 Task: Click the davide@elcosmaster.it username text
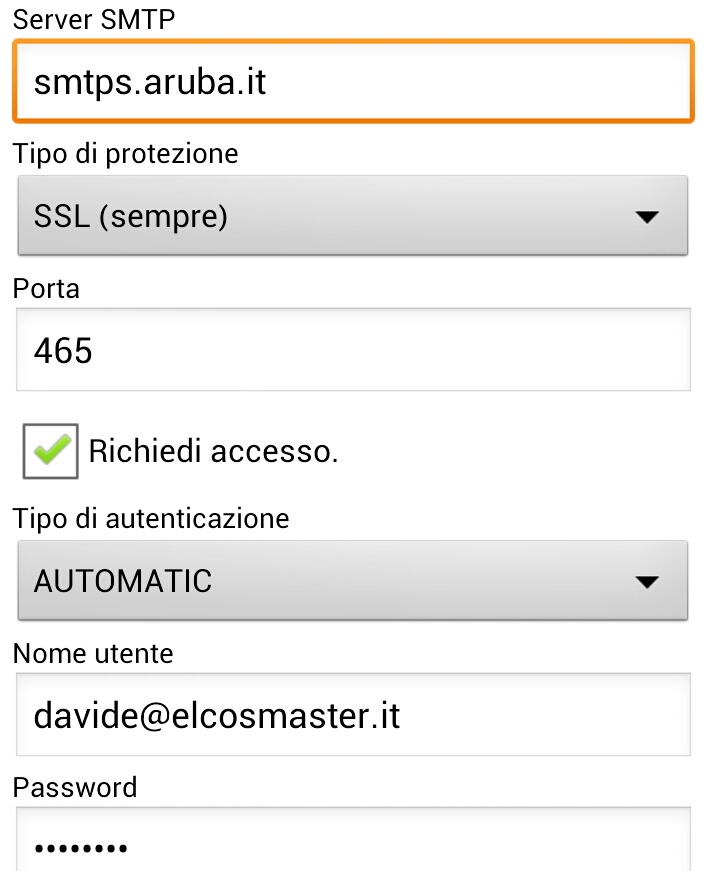[x=217, y=715]
